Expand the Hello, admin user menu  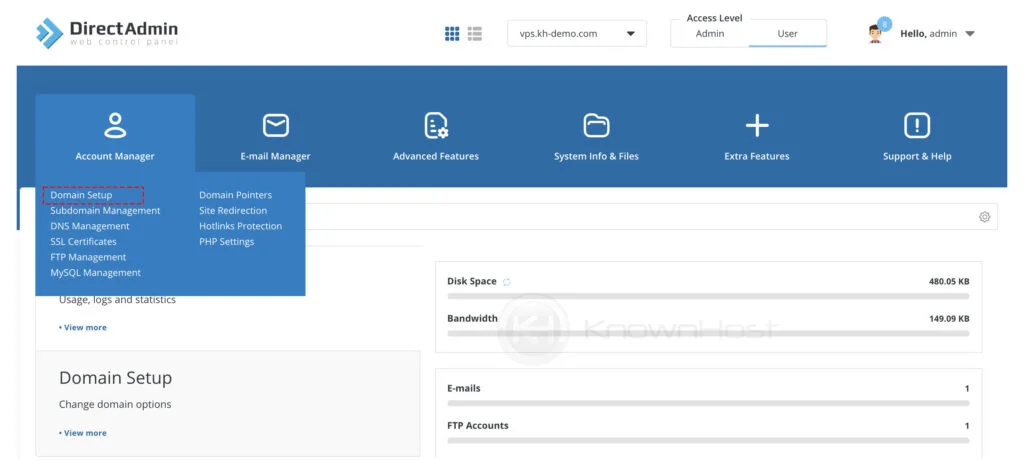tap(937, 34)
